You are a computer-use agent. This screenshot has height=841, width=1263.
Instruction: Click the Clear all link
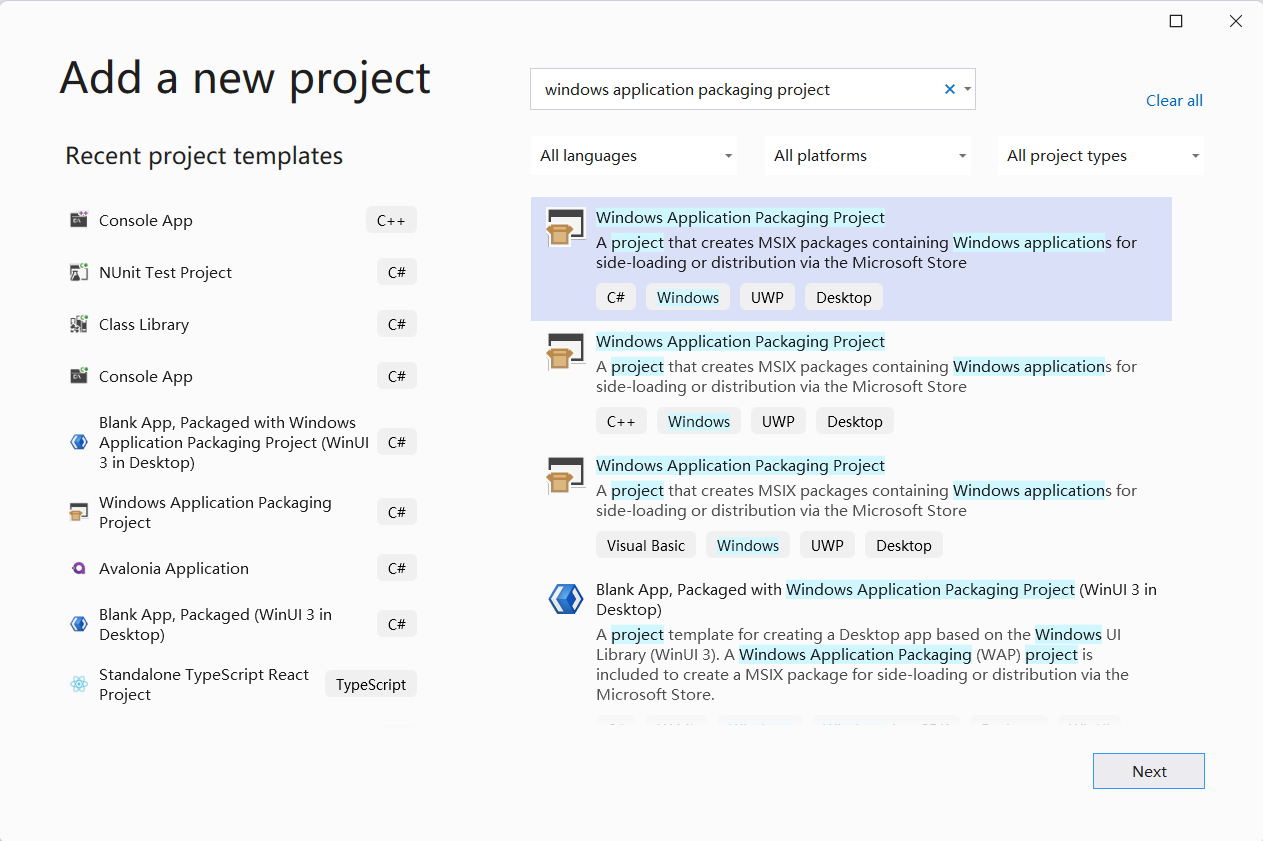(x=1174, y=100)
